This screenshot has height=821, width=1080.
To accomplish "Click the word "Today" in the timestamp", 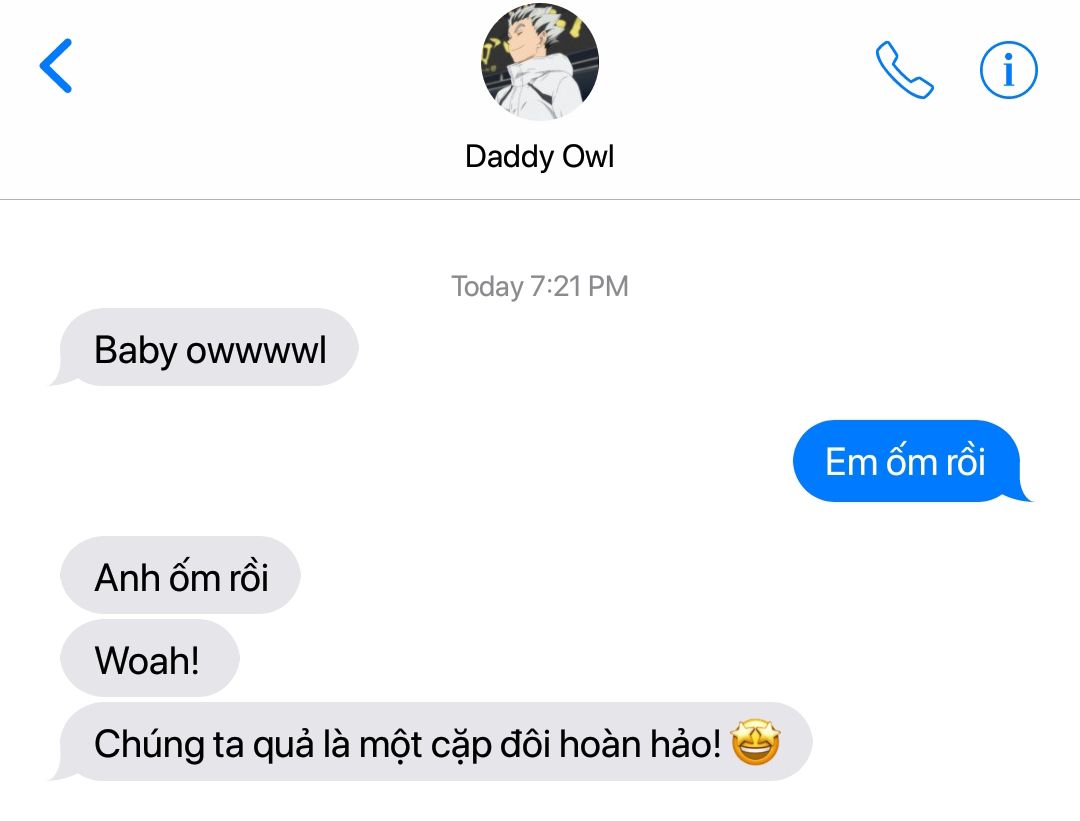I will click(x=487, y=287).
